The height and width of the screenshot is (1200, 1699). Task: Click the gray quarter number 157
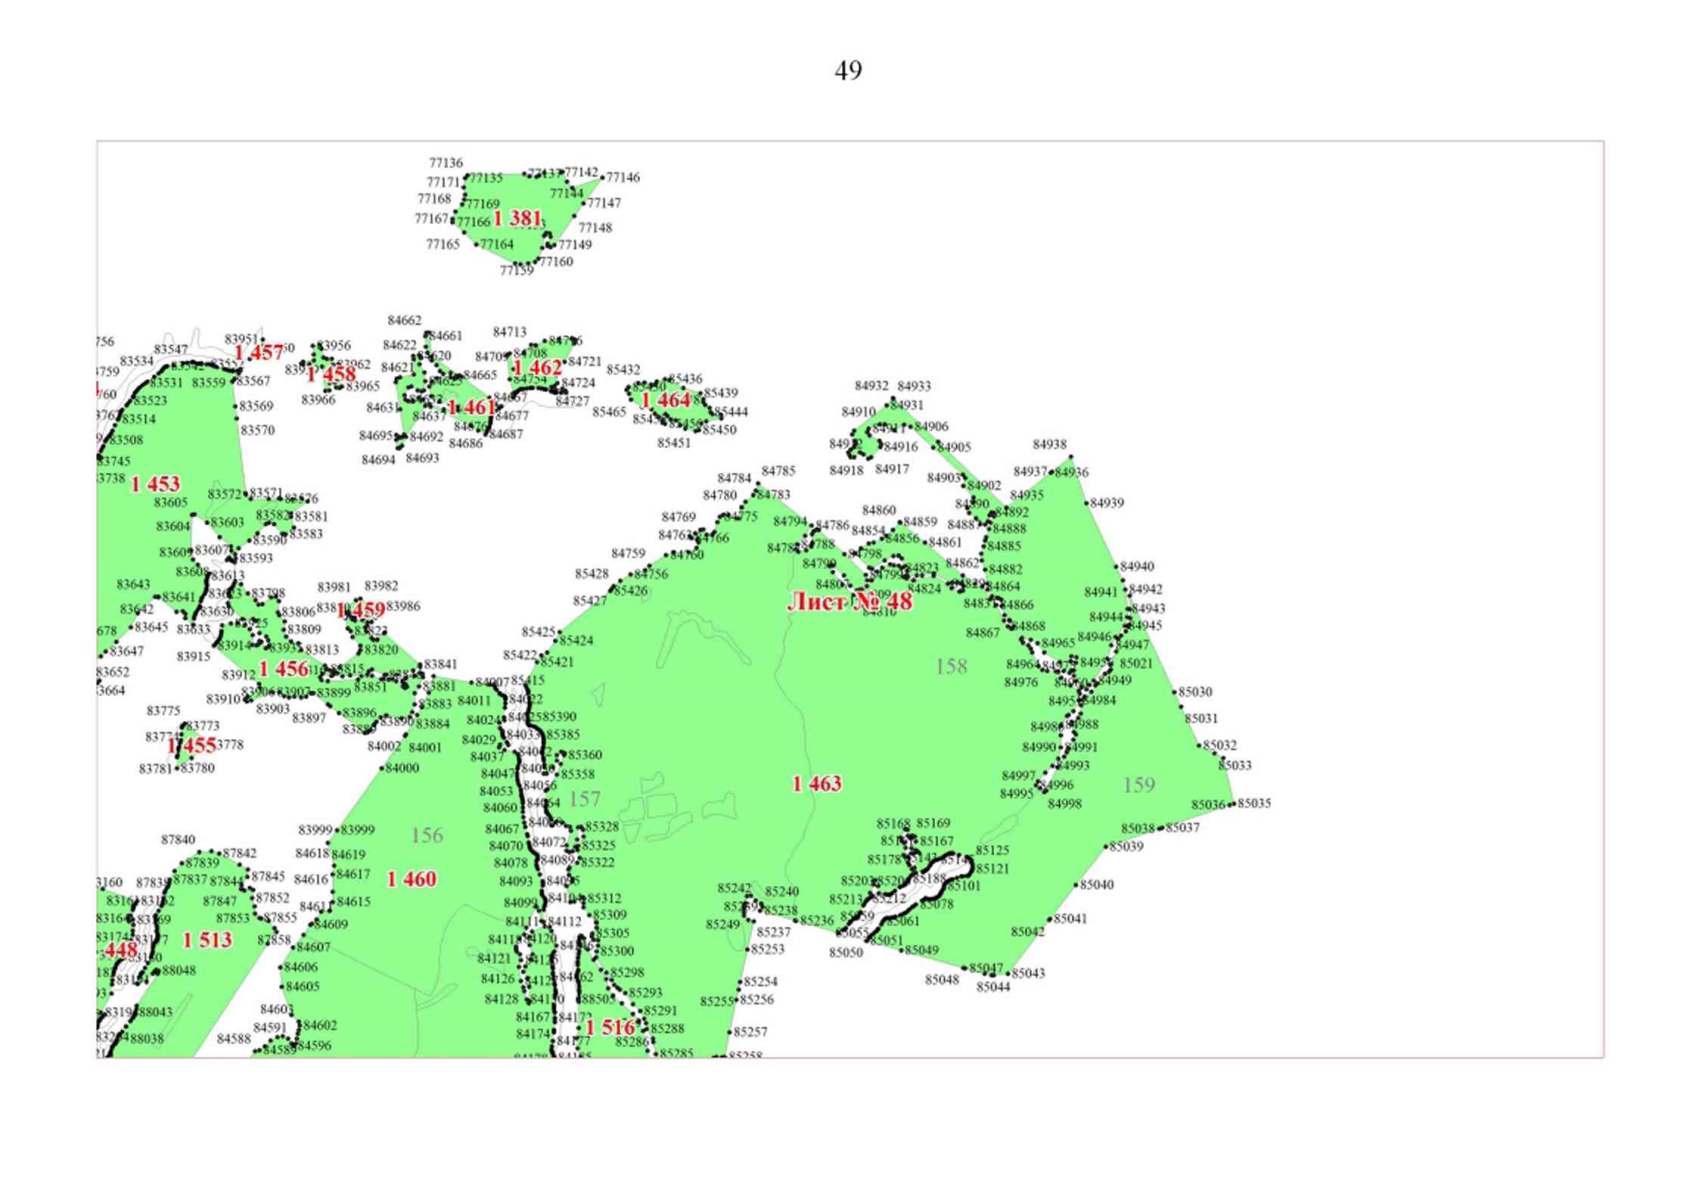coord(584,799)
